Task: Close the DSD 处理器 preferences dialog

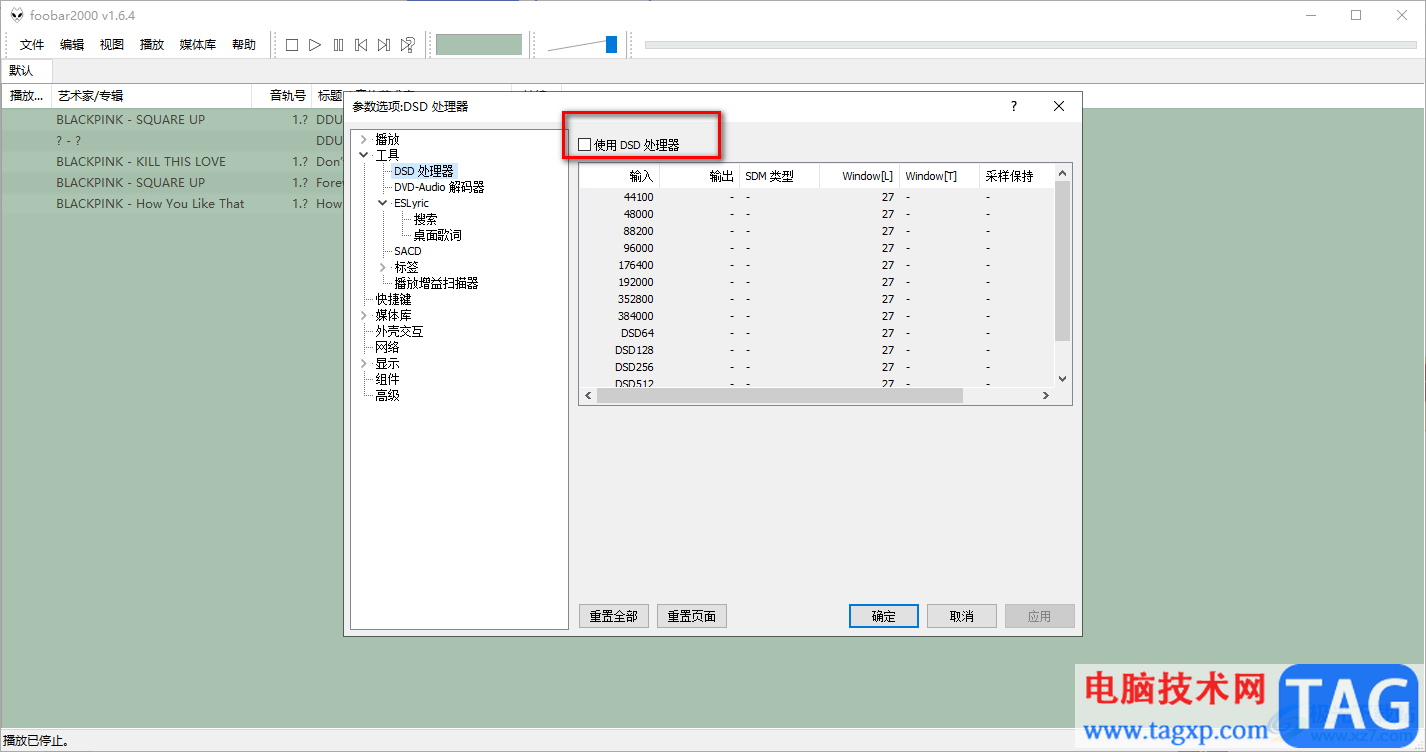Action: 1059,106
